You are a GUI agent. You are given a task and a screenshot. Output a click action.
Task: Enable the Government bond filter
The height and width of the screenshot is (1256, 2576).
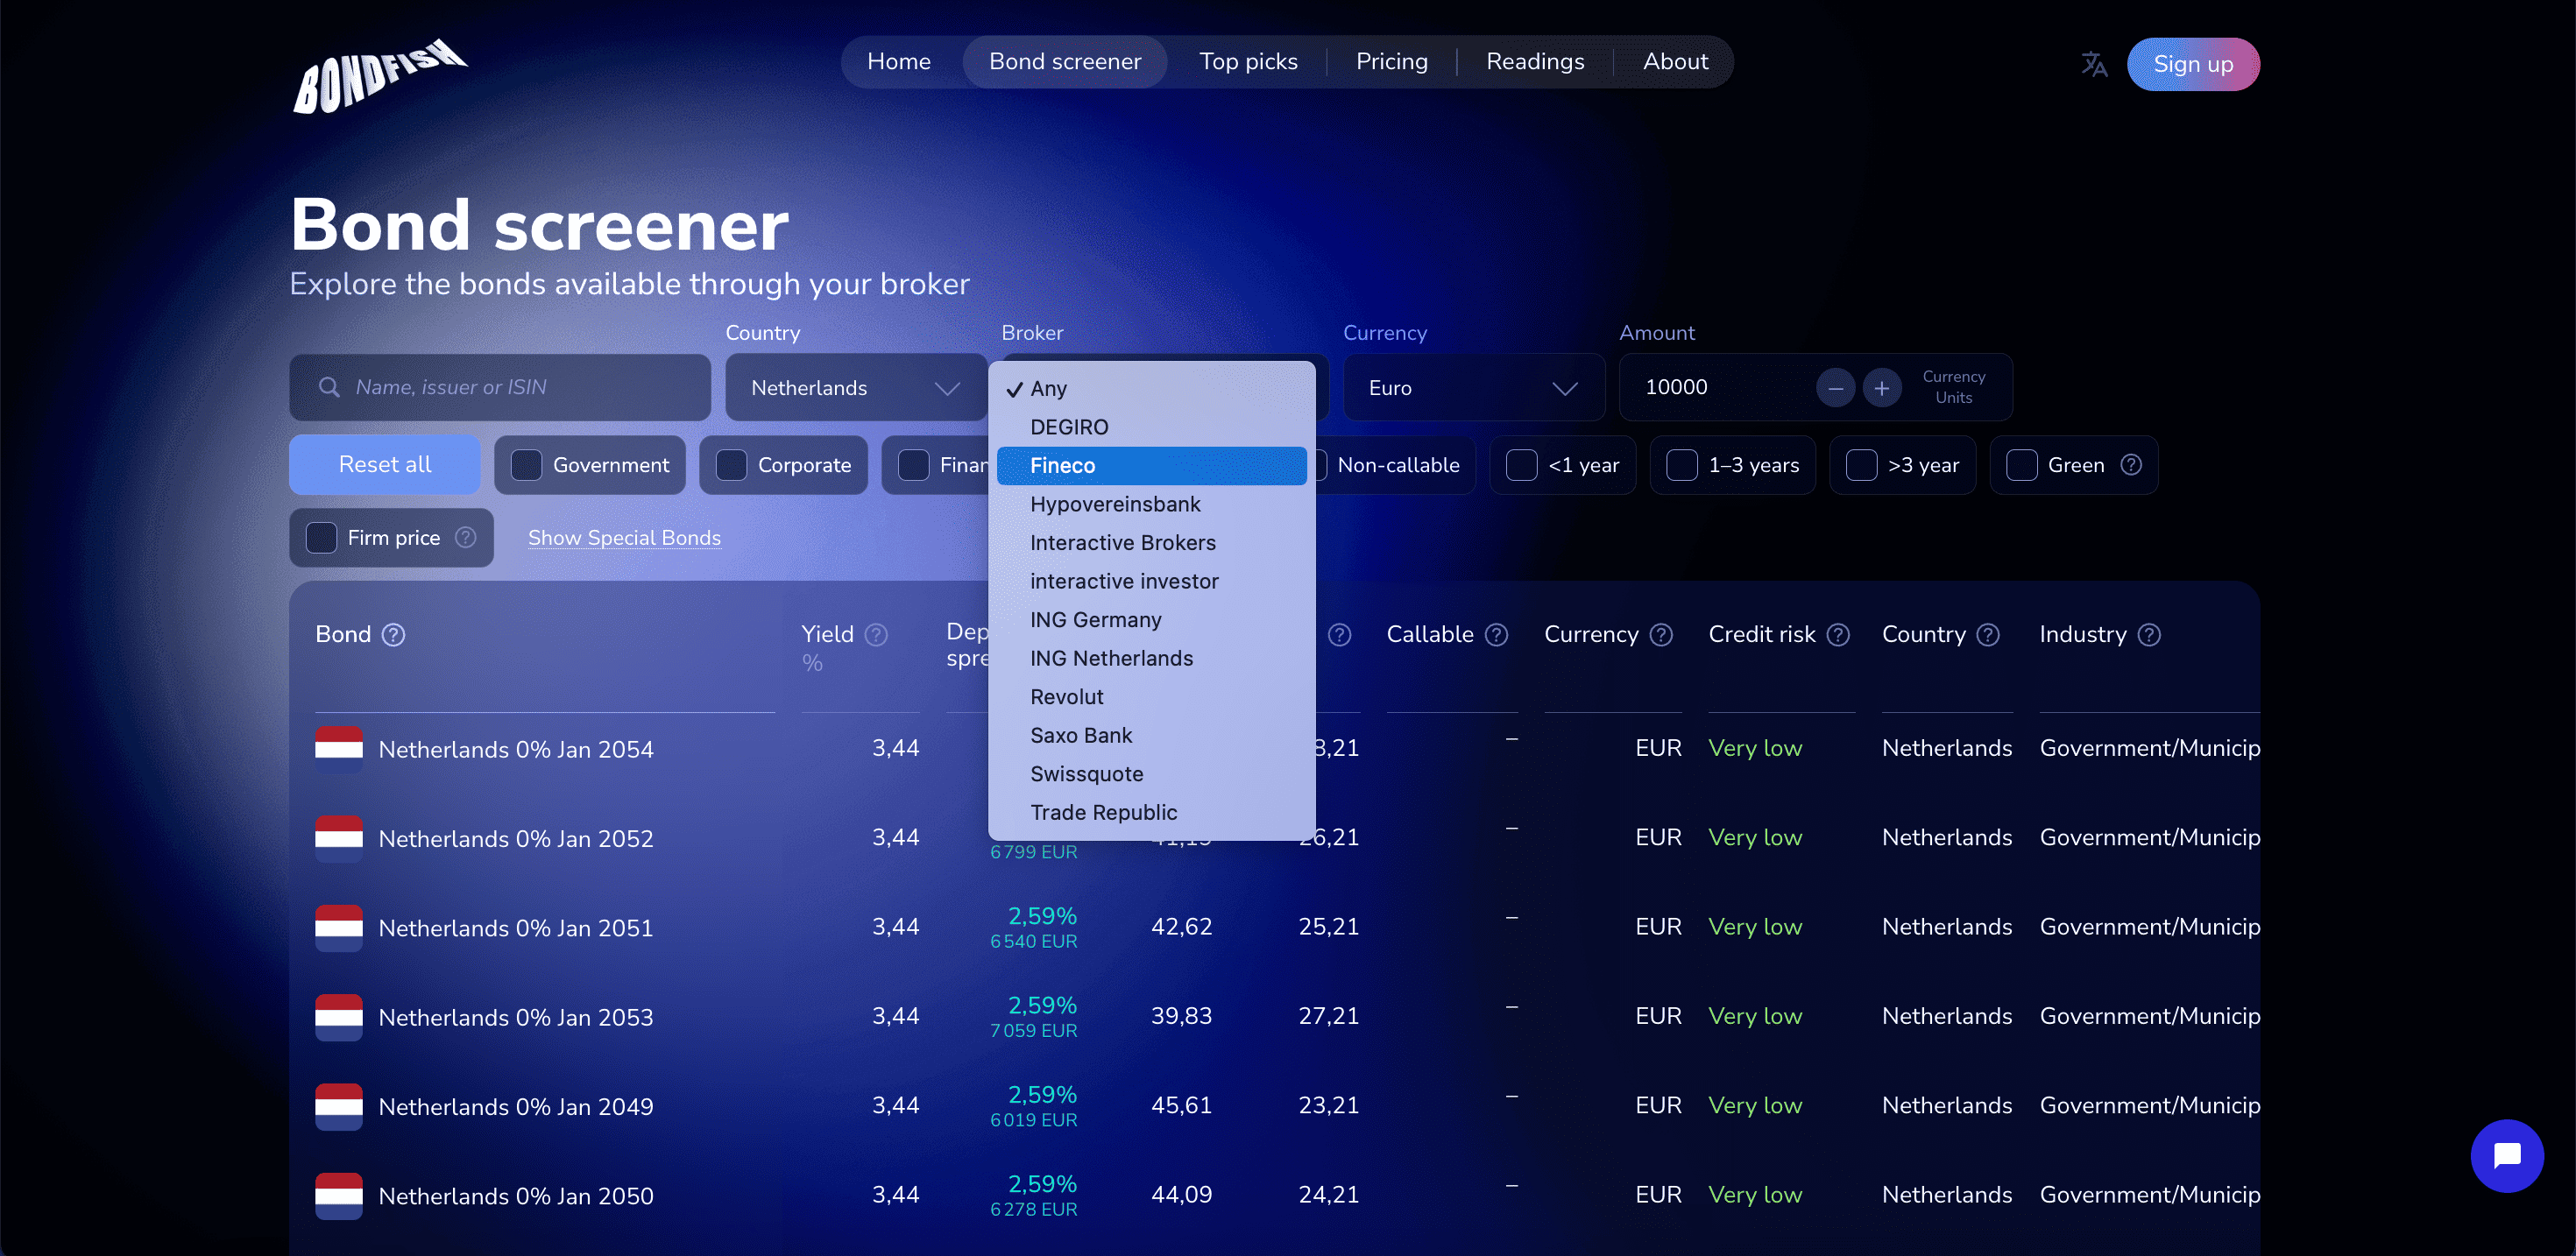click(527, 464)
